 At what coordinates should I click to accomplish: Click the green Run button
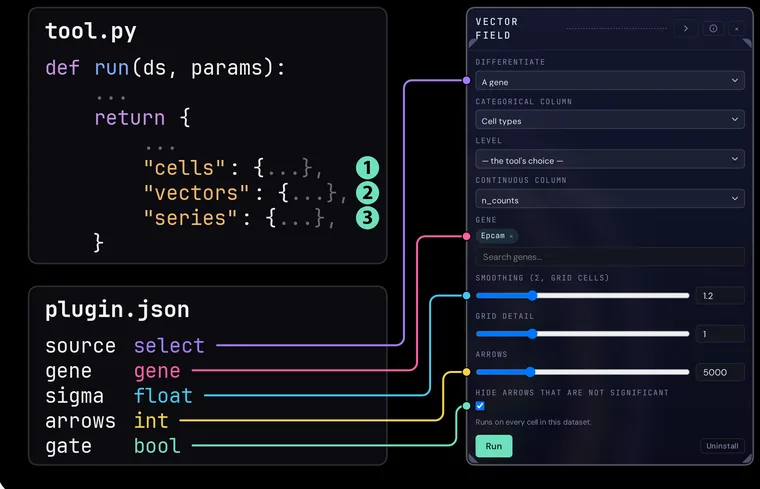click(493, 446)
